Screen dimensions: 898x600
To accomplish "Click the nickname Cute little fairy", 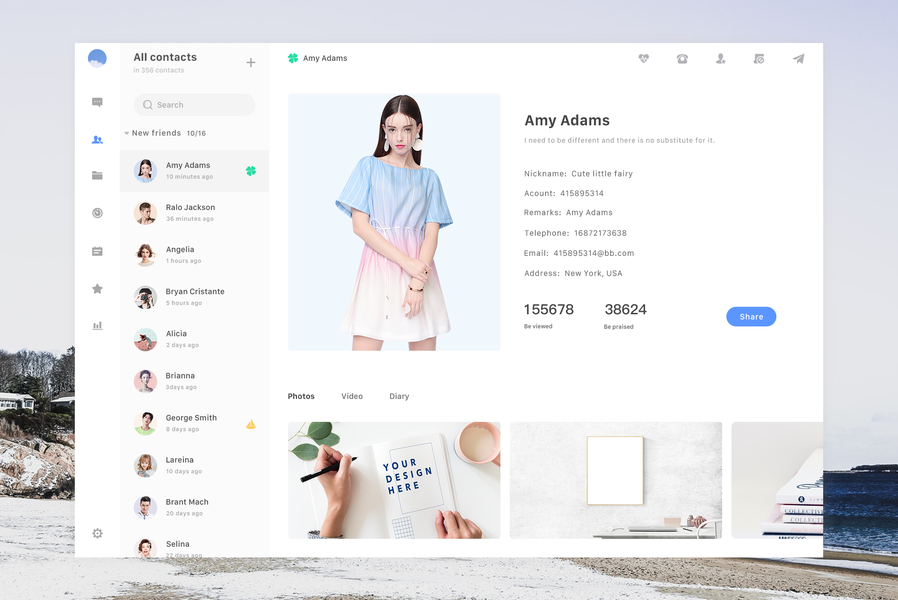I will [602, 173].
